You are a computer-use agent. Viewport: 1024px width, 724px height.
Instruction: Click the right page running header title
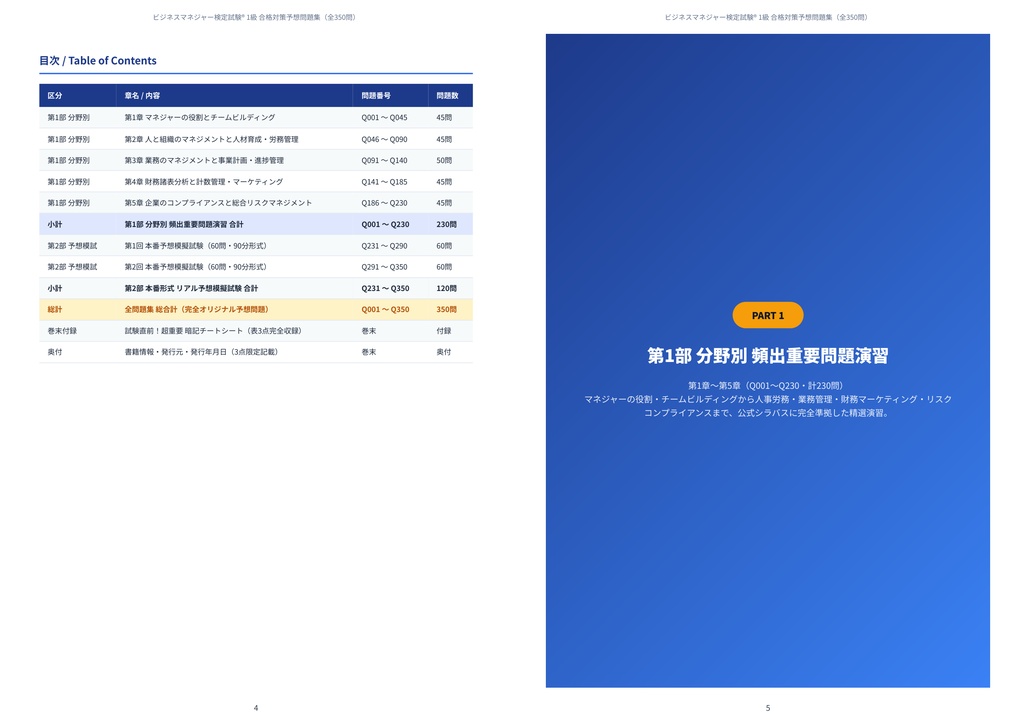click(x=767, y=17)
